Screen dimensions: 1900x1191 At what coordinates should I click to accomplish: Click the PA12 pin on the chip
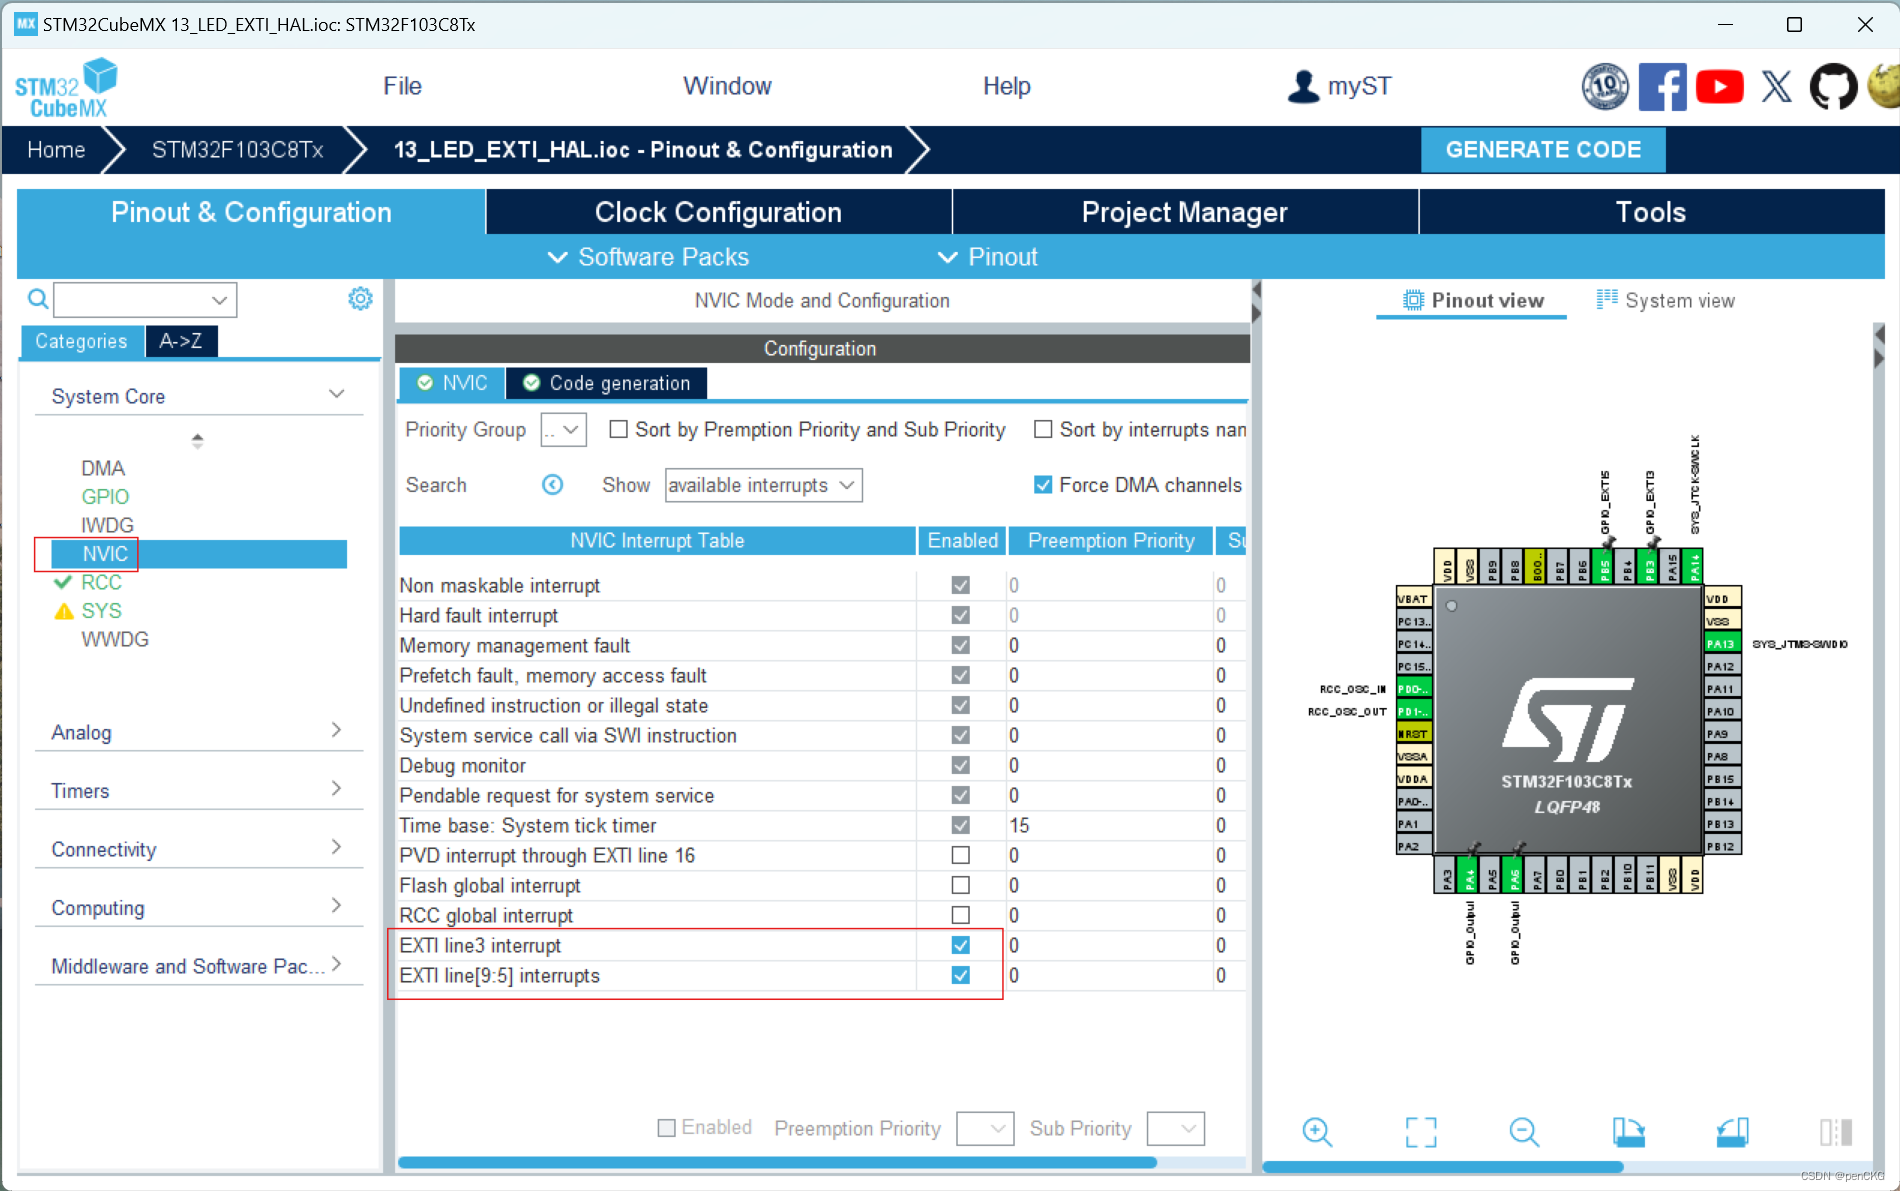(x=1722, y=666)
